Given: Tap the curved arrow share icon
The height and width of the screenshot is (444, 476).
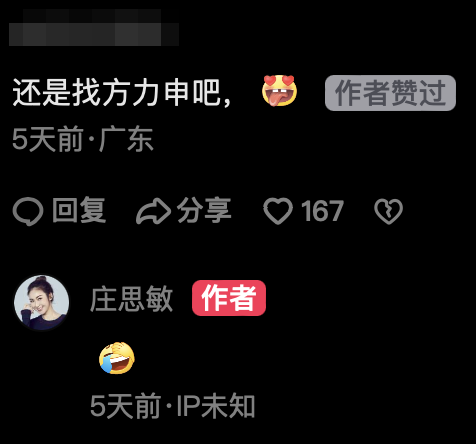Looking at the screenshot, I should 154,211.
